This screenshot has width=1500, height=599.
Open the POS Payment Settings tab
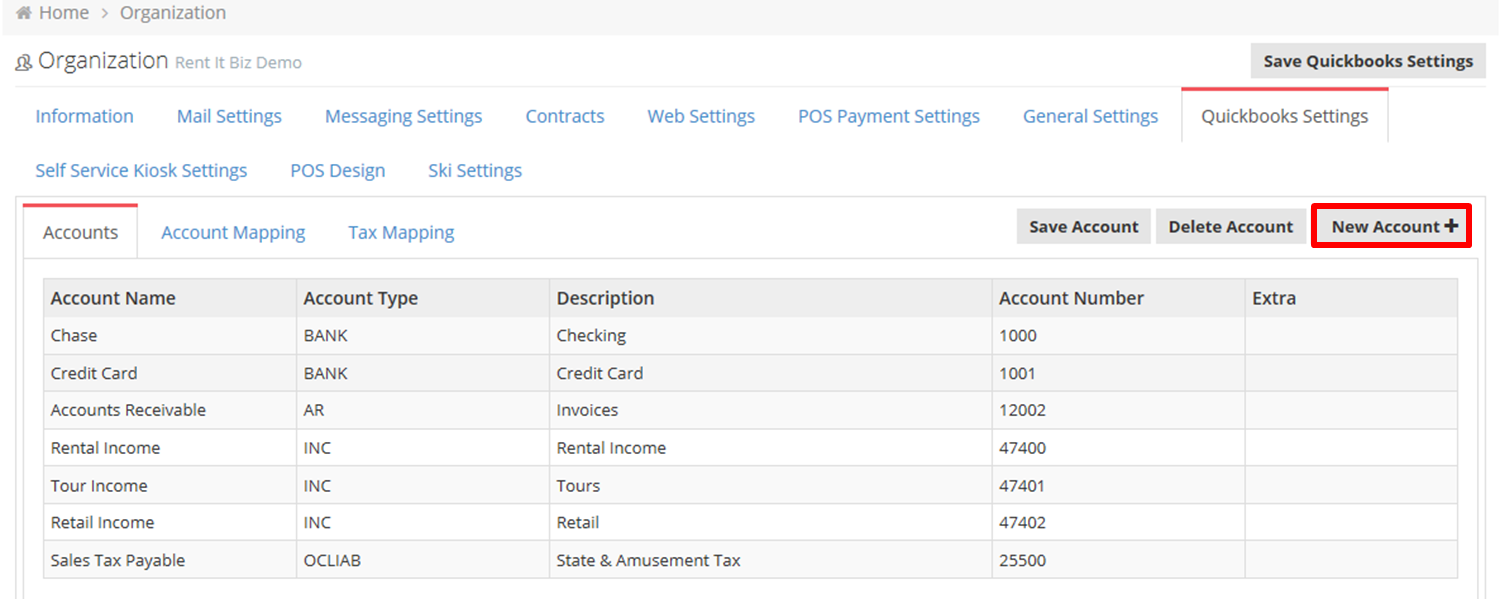[x=889, y=116]
